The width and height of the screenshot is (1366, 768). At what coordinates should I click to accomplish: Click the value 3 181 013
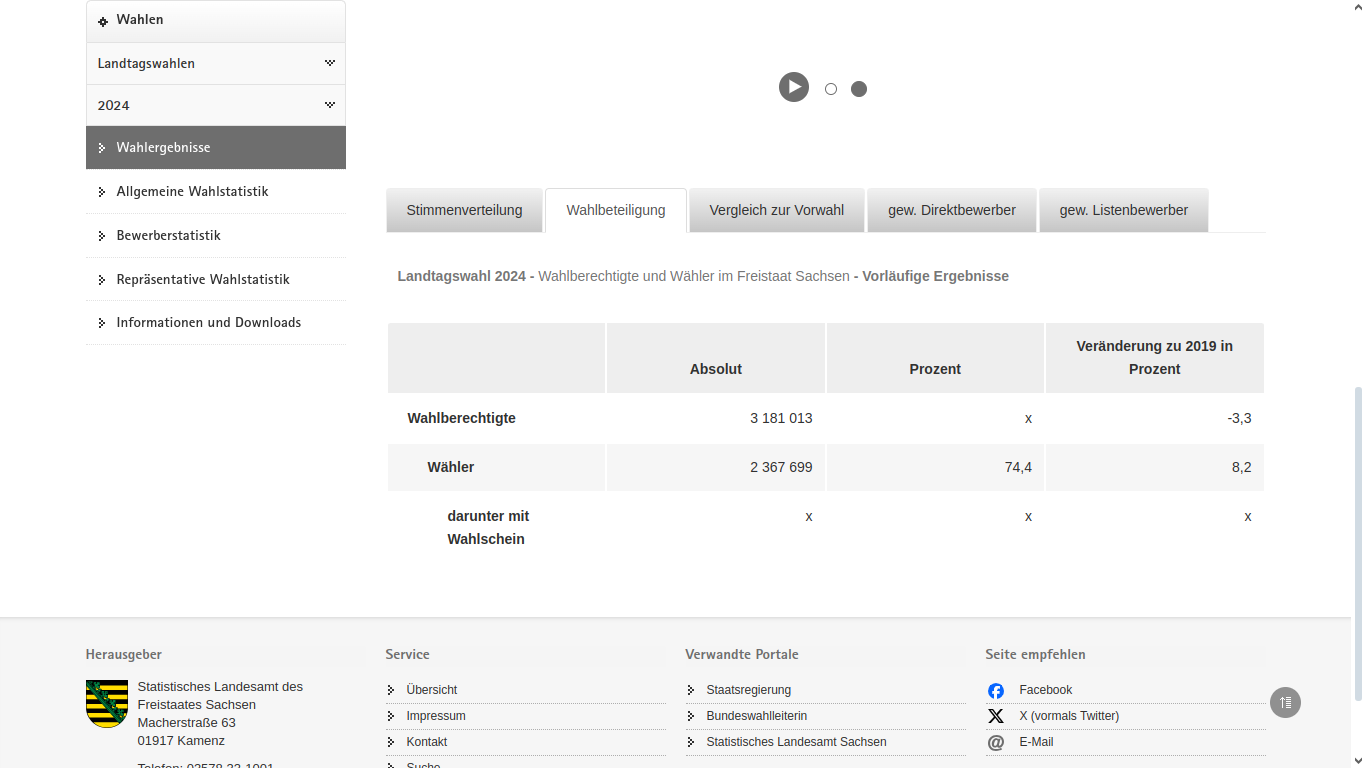[x=781, y=418]
